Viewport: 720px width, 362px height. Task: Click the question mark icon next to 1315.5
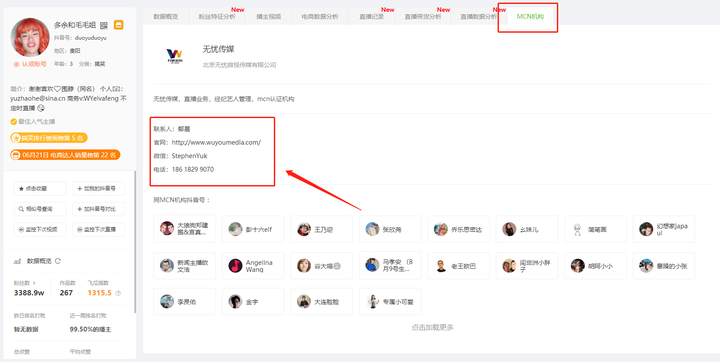[x=118, y=293]
